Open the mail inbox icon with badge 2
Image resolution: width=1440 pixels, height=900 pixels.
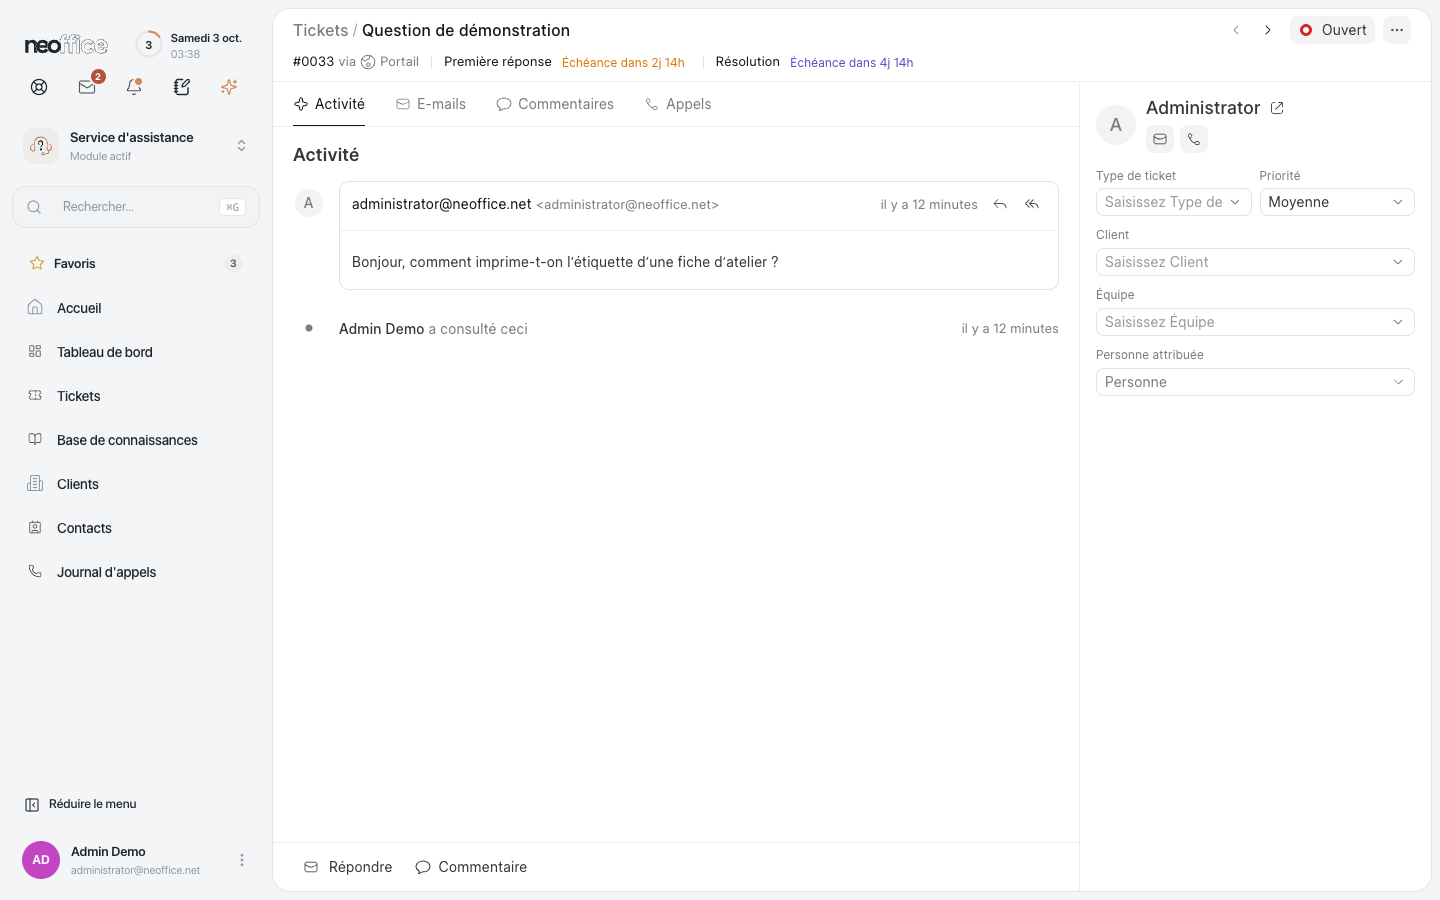[x=87, y=87]
